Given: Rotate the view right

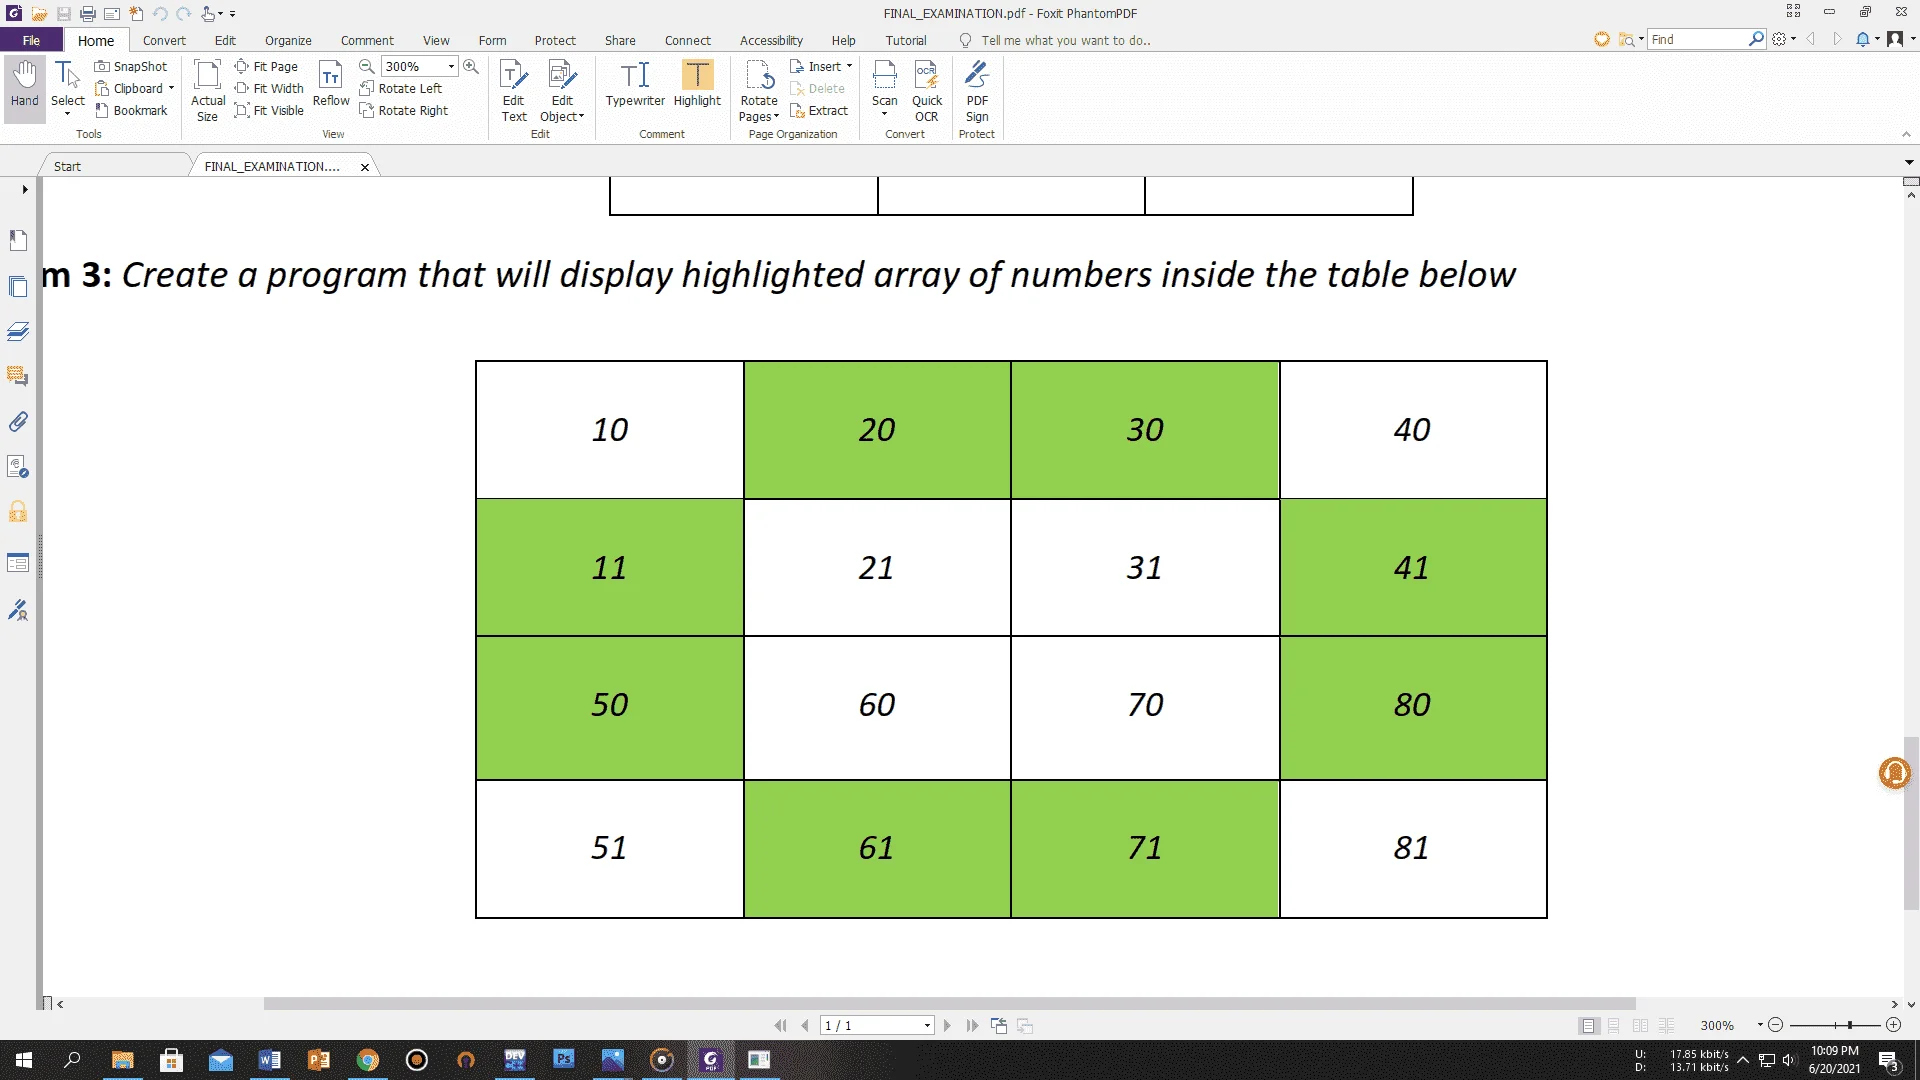Looking at the screenshot, I should pos(404,110).
